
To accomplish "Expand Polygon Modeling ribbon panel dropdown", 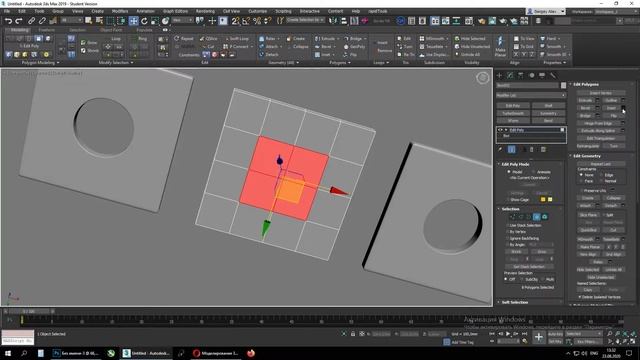I will (40, 63).
